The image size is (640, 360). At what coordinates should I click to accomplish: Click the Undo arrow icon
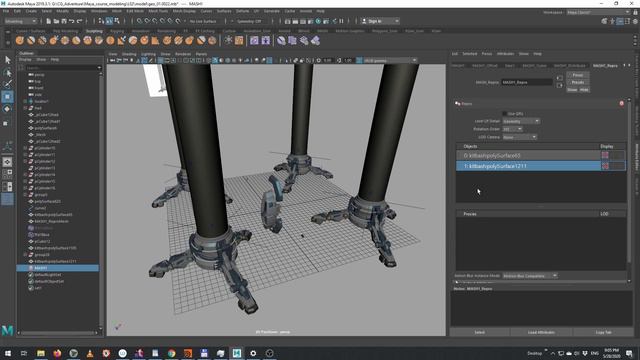(72, 21)
